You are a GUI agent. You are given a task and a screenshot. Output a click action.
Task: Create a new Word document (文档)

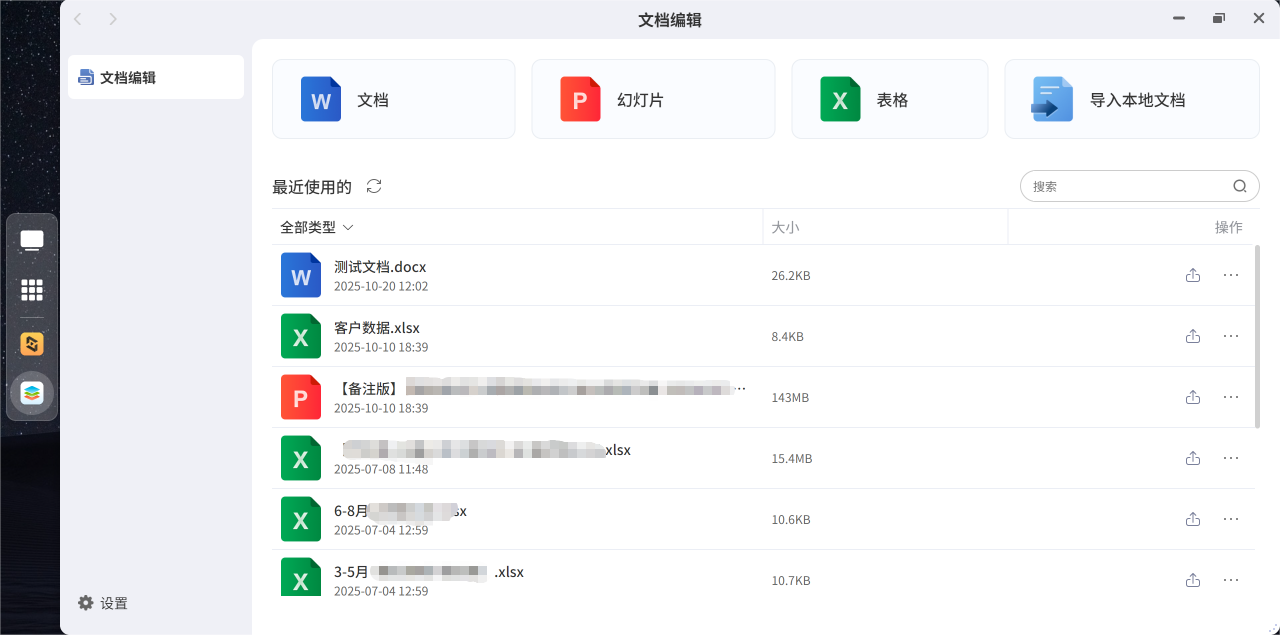click(x=393, y=99)
